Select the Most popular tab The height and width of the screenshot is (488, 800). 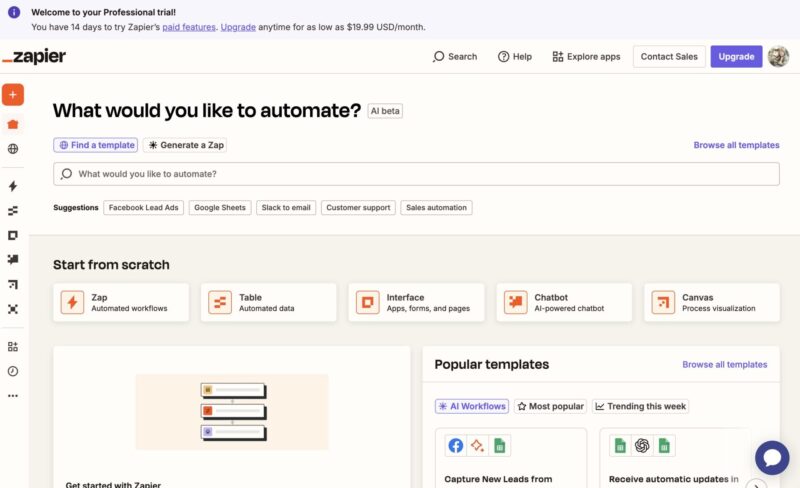click(551, 406)
